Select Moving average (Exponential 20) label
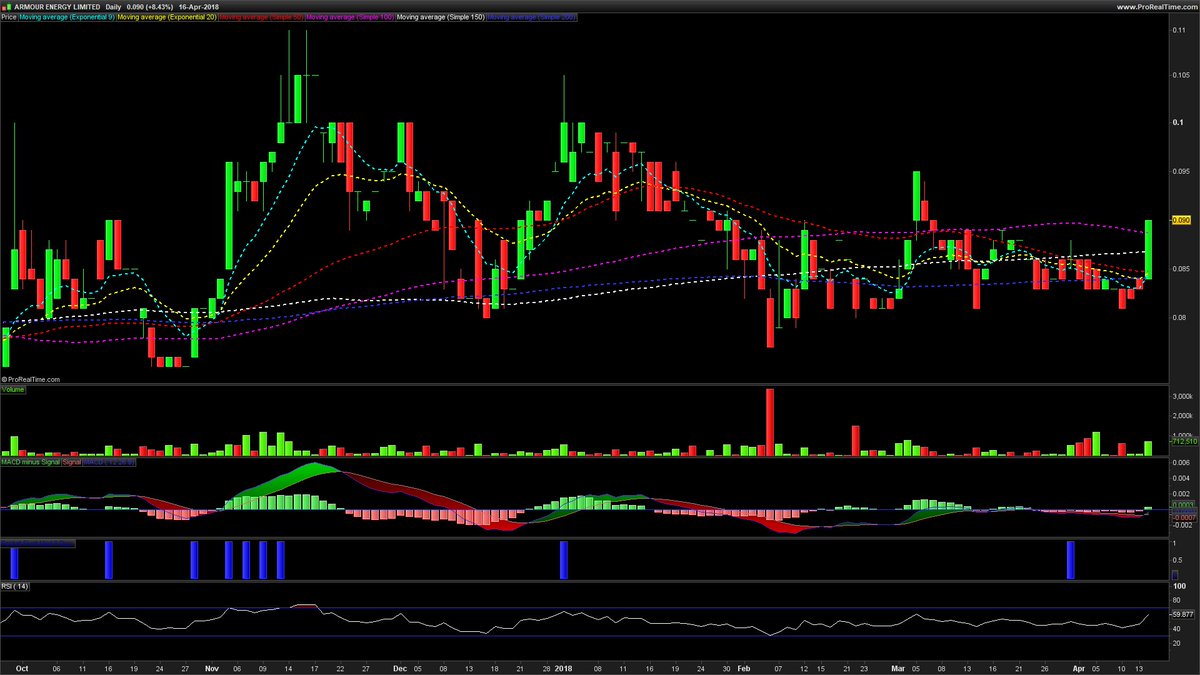This screenshot has height=675, width=1200. click(166, 18)
